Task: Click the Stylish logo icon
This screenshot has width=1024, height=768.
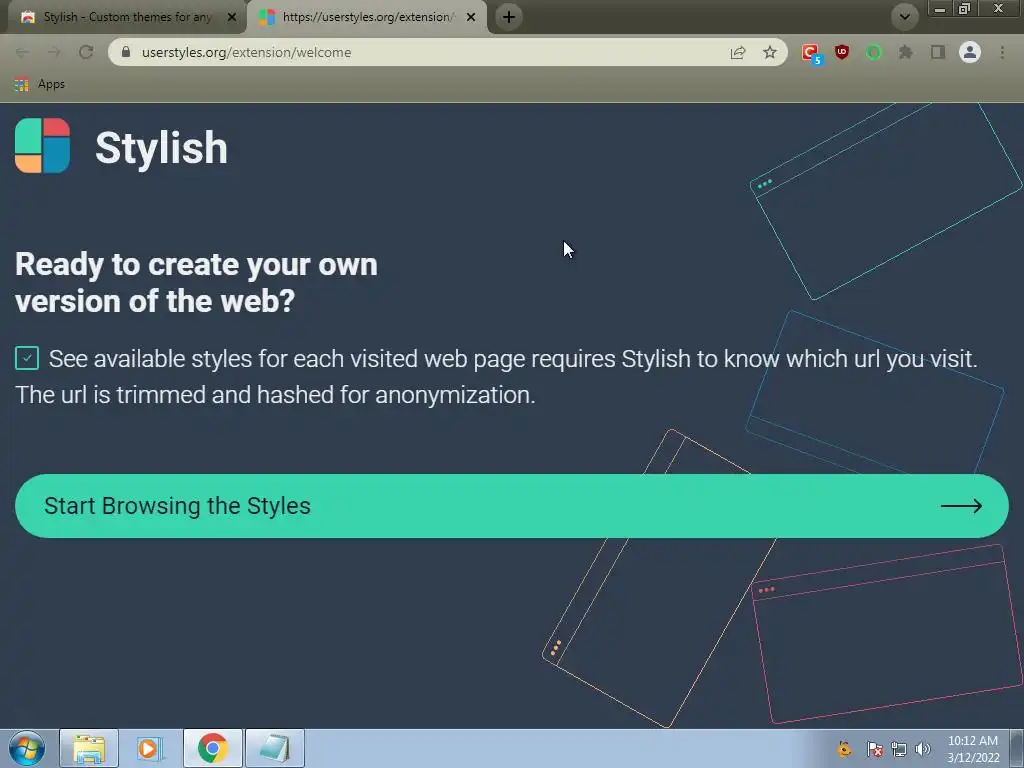Action: click(x=42, y=146)
